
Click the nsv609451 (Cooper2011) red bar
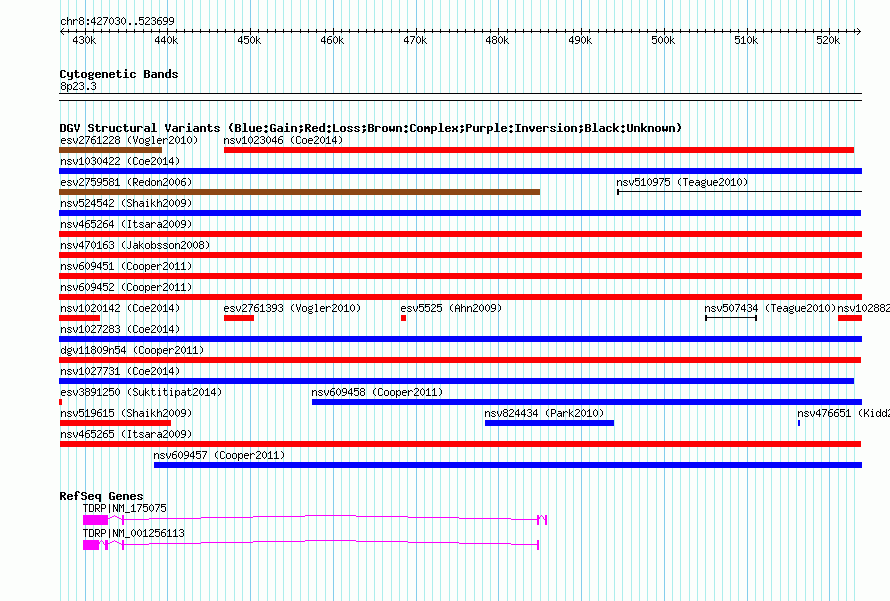coord(460,276)
